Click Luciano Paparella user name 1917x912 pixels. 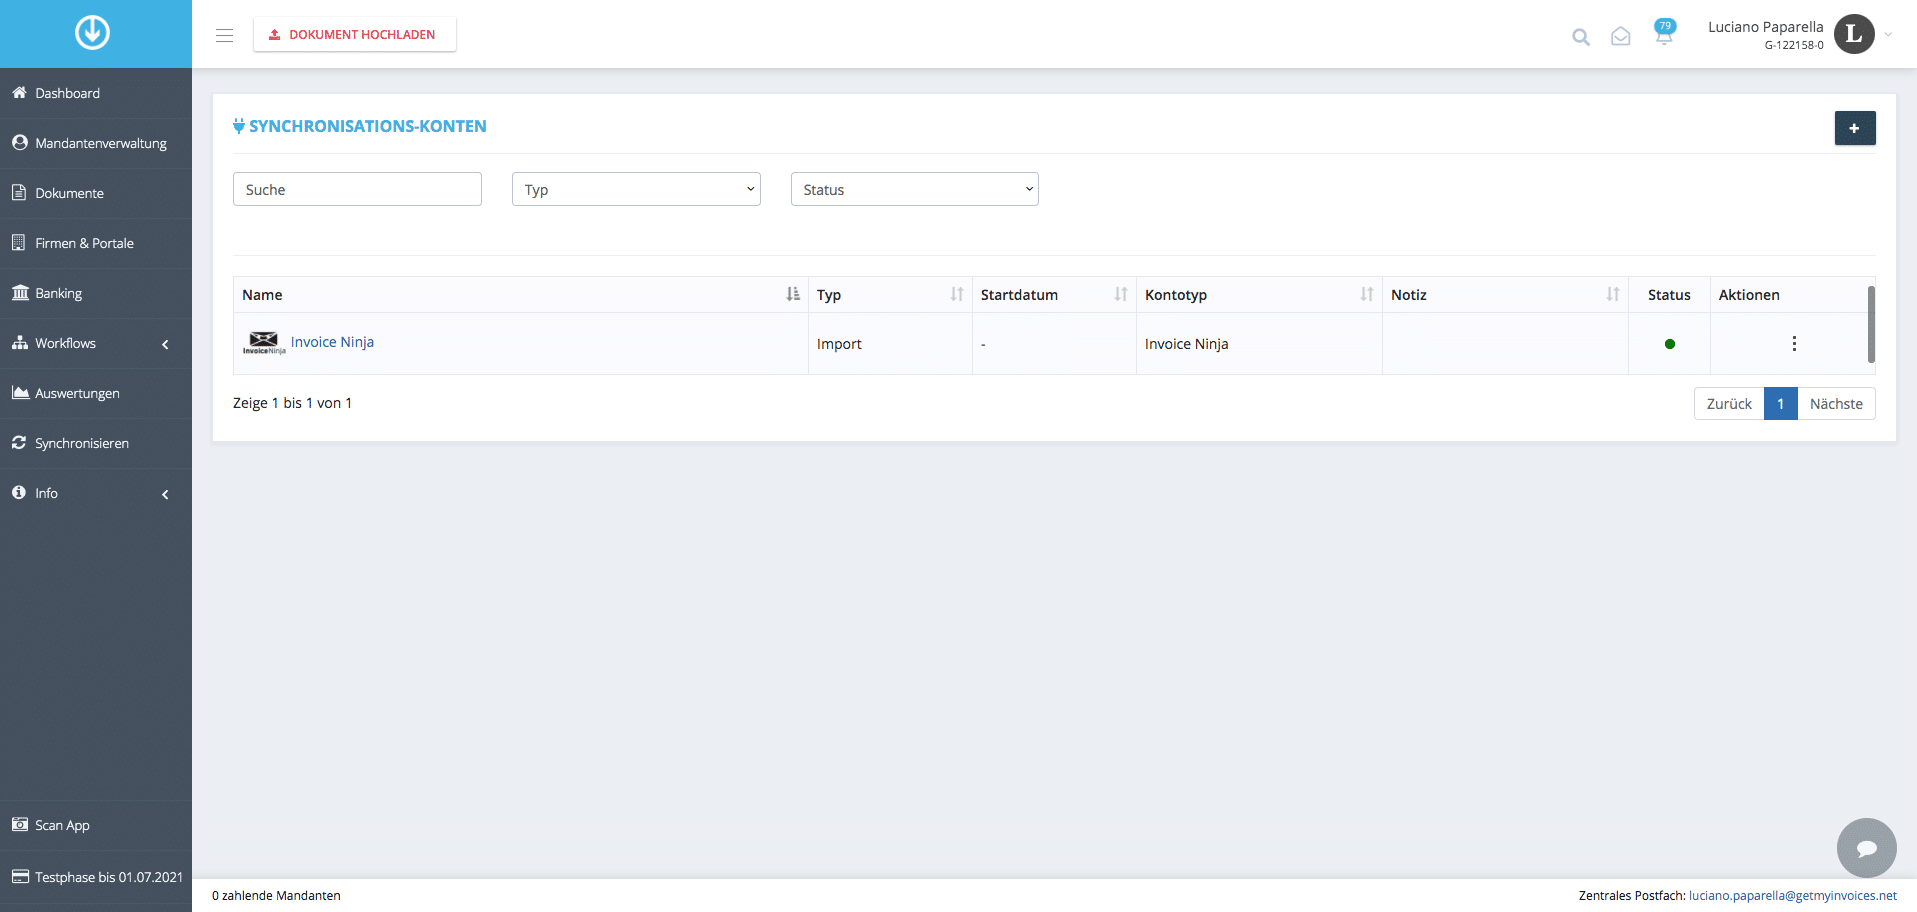point(1765,27)
